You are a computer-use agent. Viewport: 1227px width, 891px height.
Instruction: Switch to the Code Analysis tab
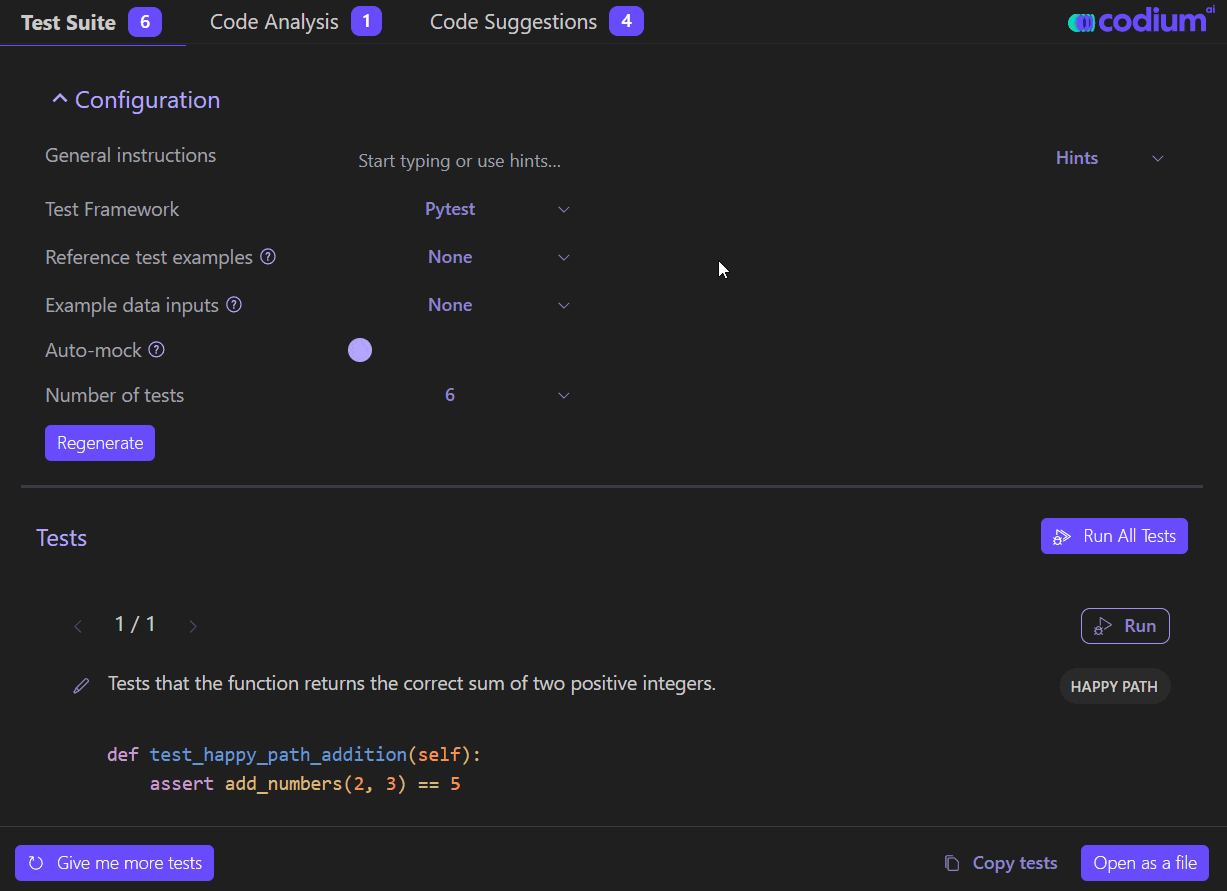point(273,21)
